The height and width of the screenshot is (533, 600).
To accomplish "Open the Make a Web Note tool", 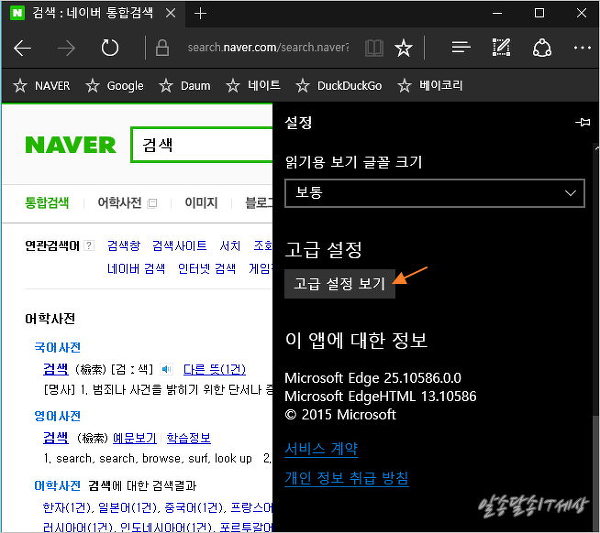I will (x=501, y=48).
